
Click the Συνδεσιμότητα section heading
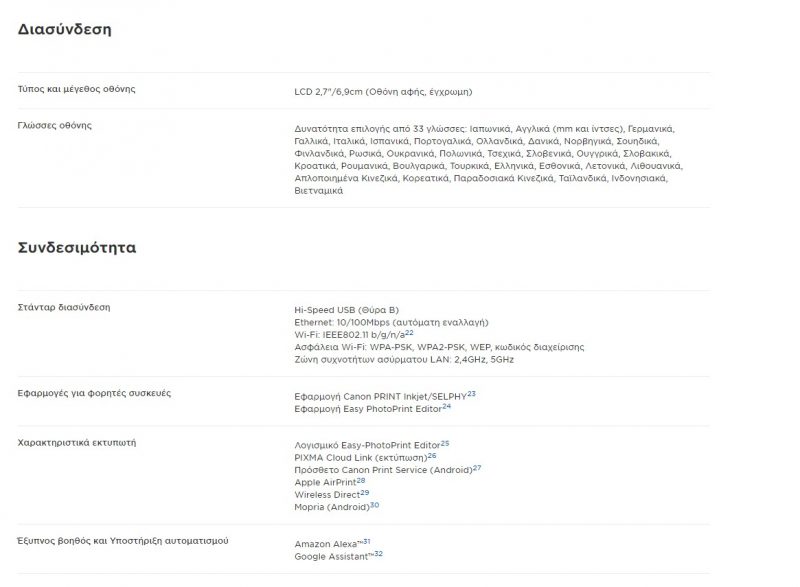pyautogui.click(x=77, y=248)
